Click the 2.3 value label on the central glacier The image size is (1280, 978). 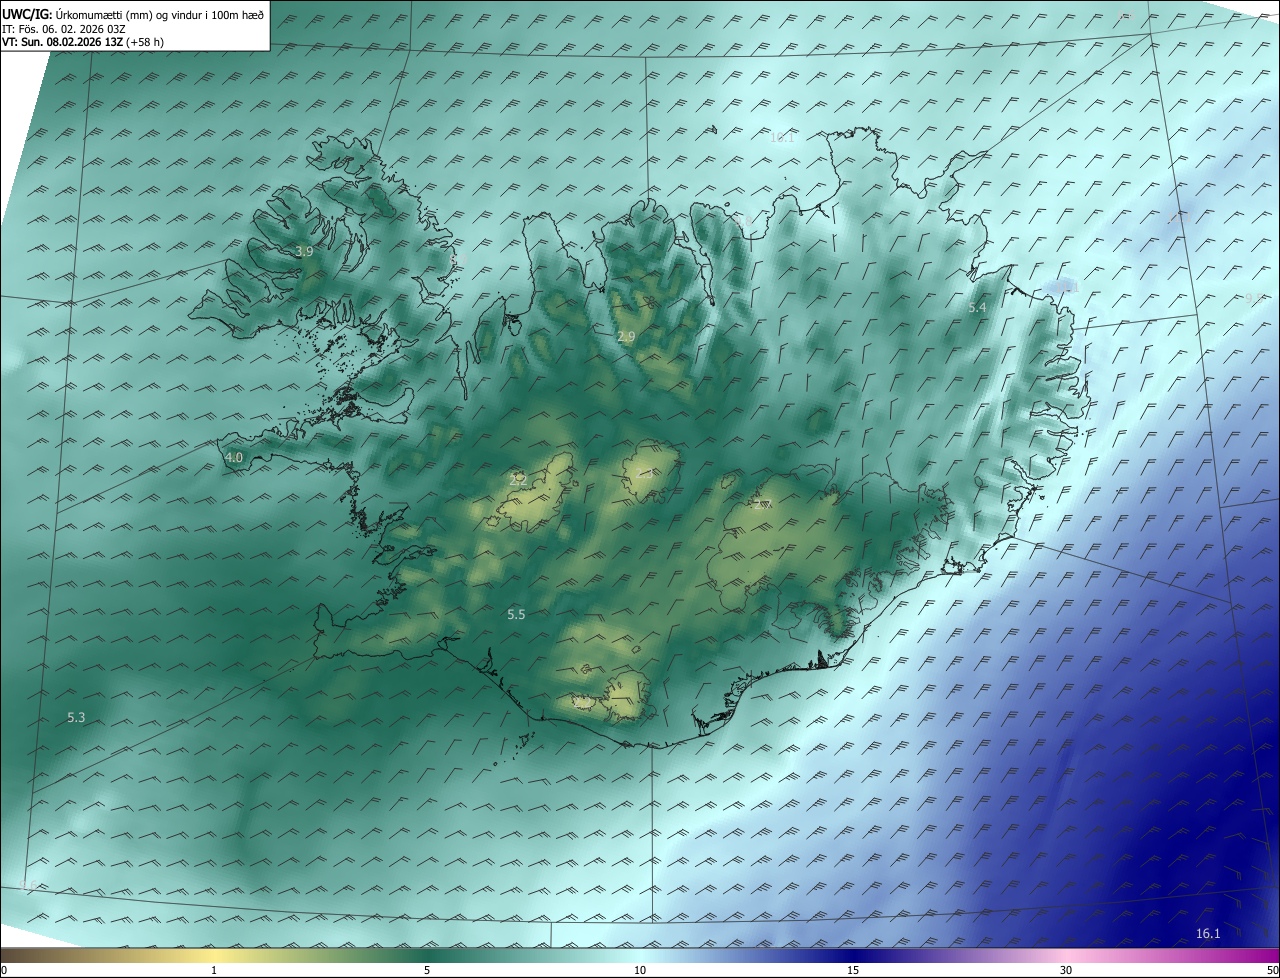[x=644, y=473]
